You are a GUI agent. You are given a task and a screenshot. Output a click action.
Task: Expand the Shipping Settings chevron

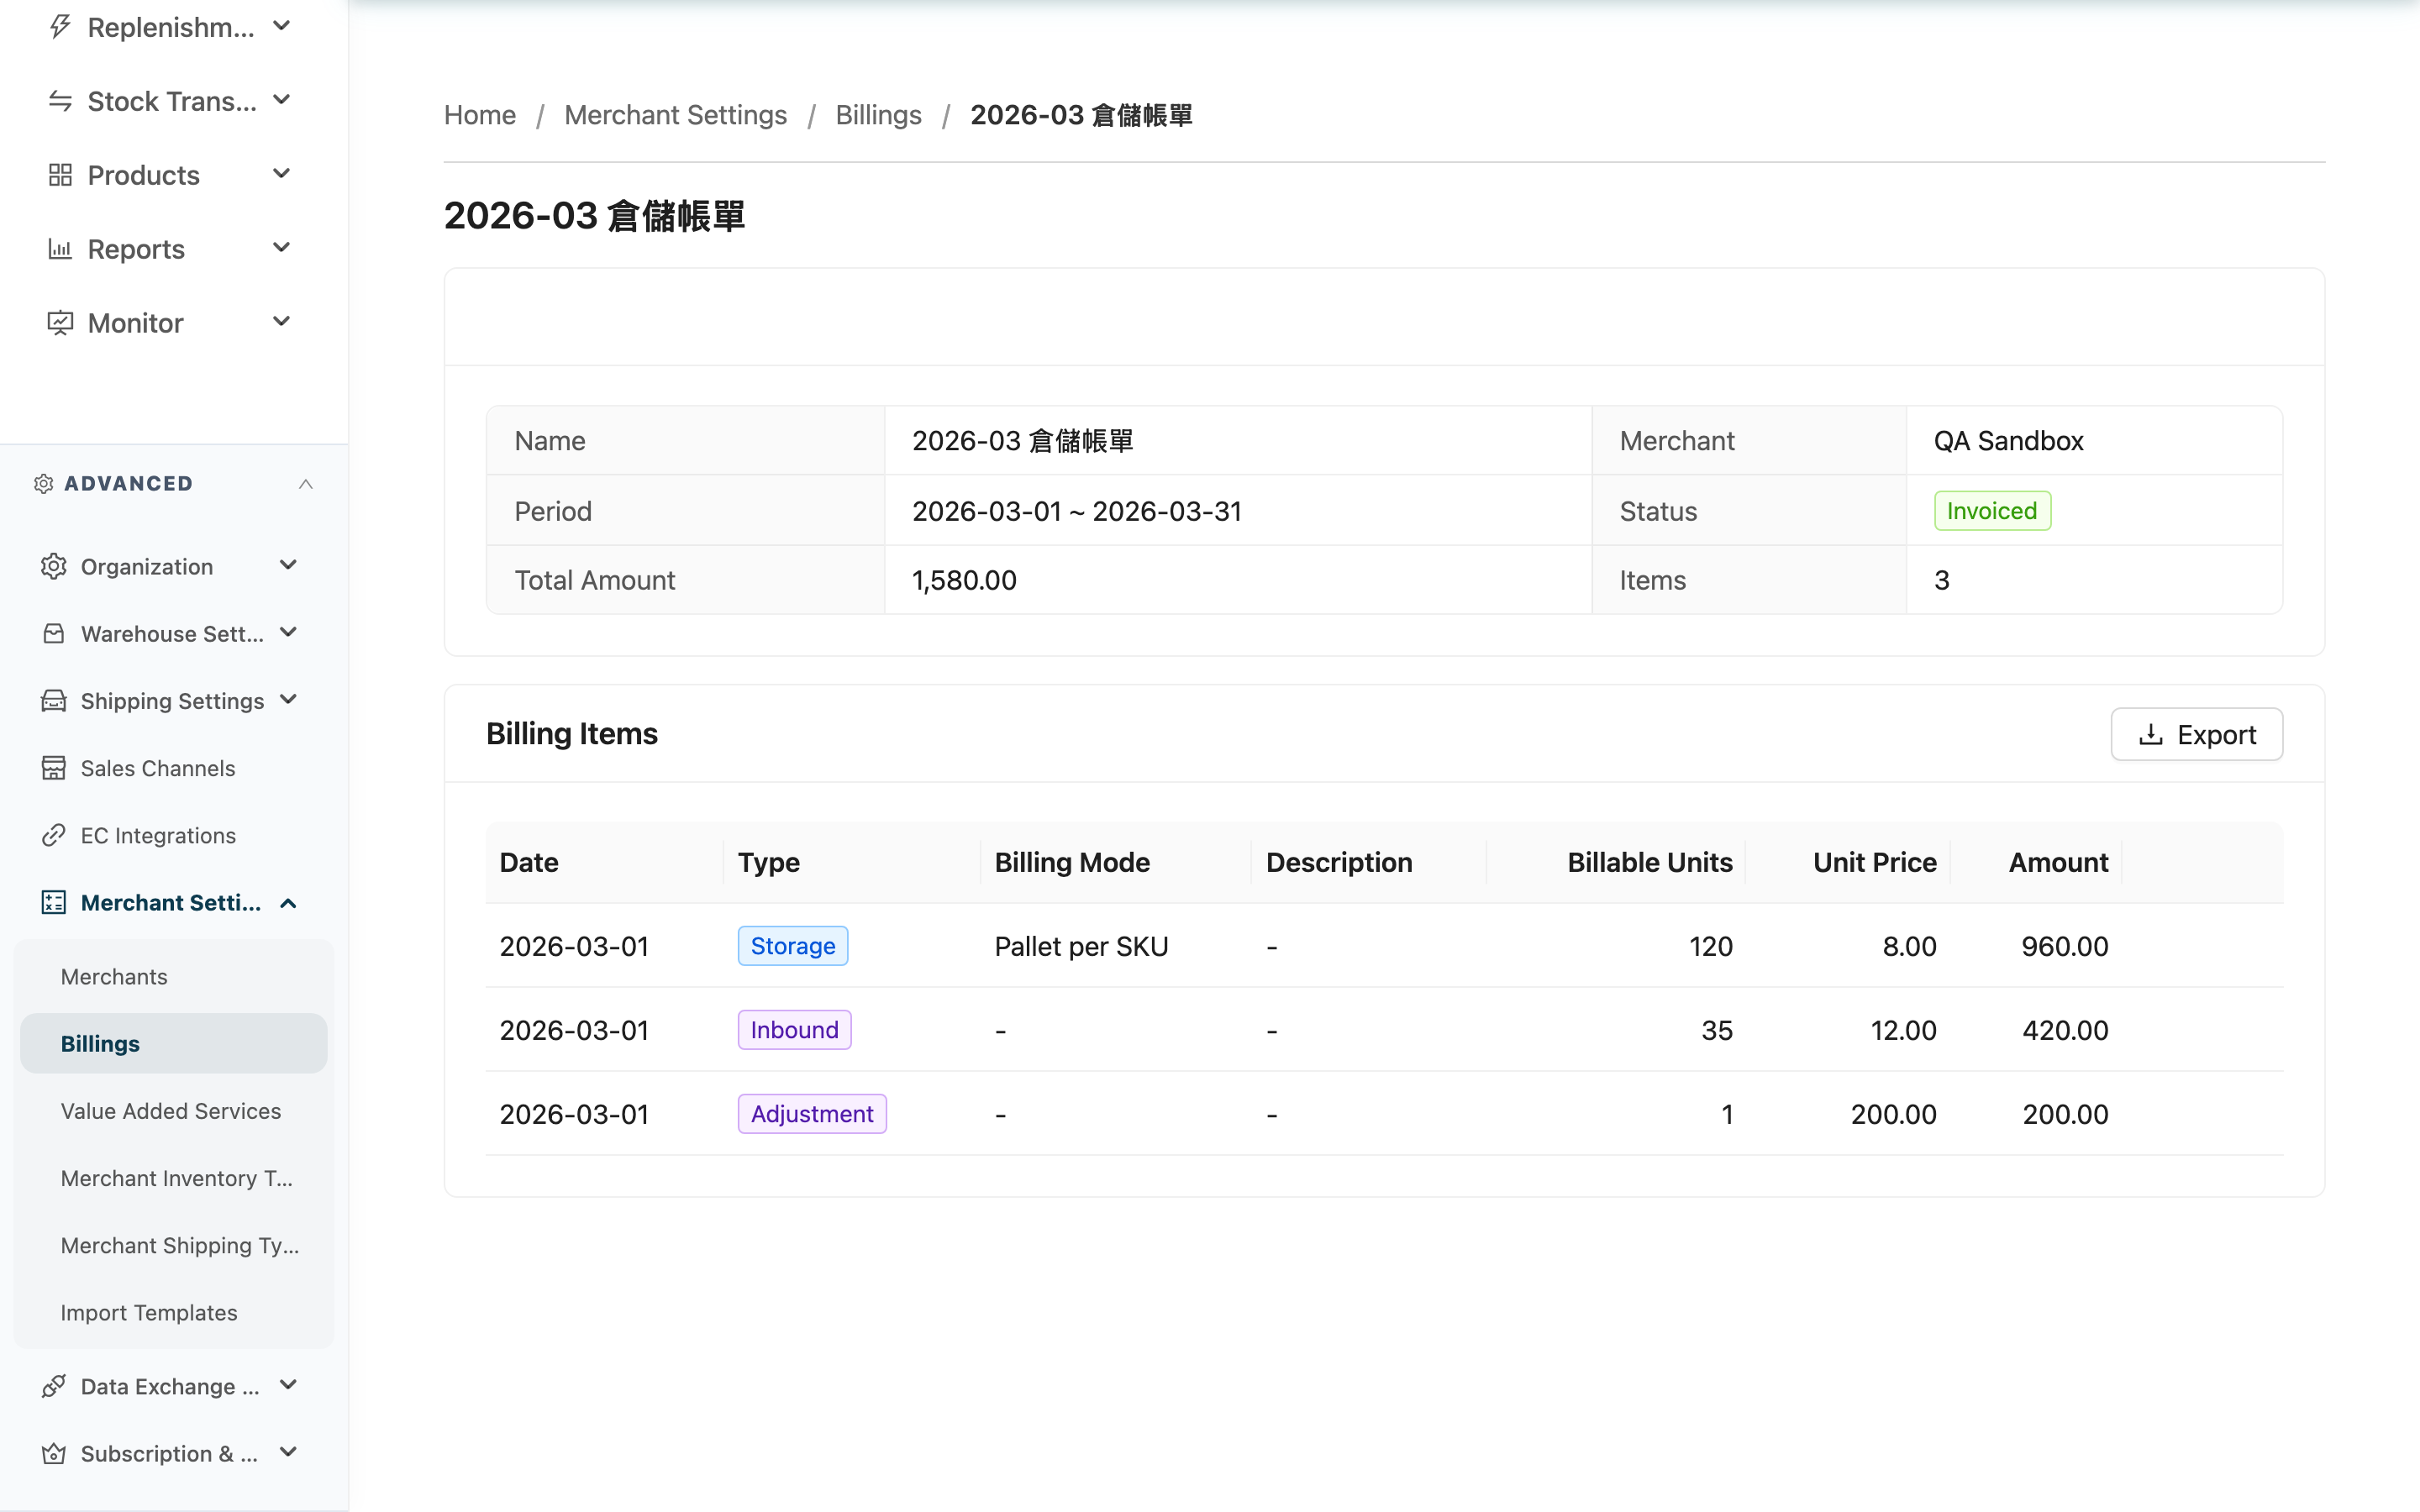click(288, 700)
